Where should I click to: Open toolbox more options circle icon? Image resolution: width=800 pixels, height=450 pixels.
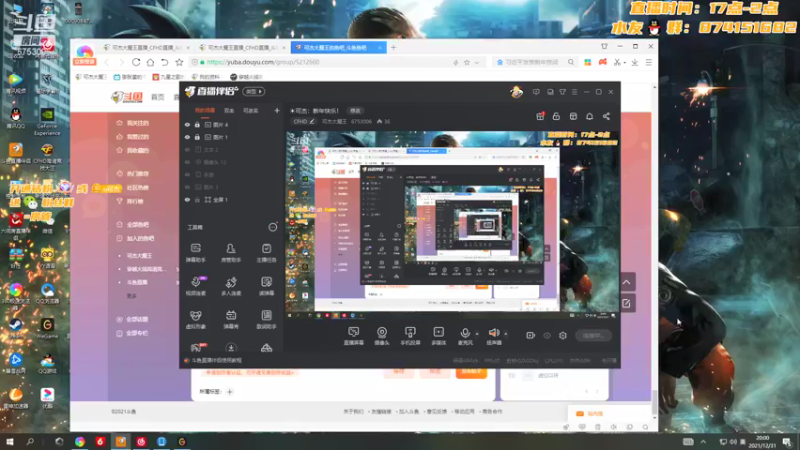pos(273,227)
